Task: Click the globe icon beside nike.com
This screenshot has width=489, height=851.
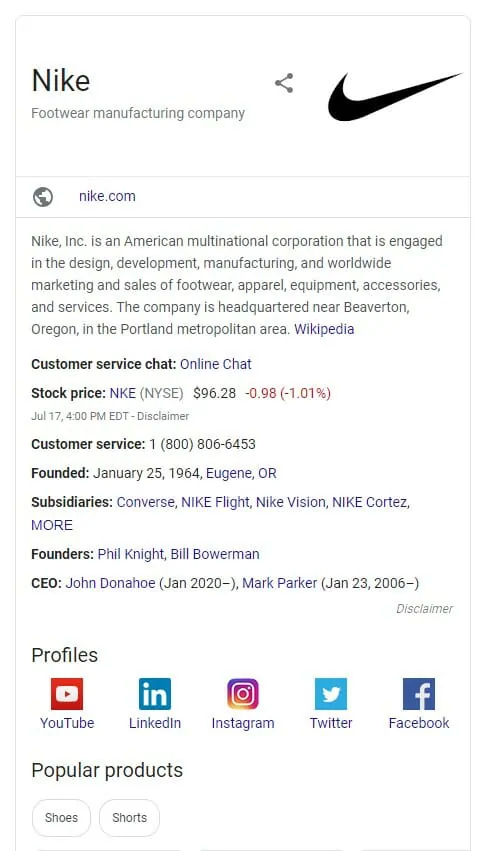Action: [x=43, y=196]
